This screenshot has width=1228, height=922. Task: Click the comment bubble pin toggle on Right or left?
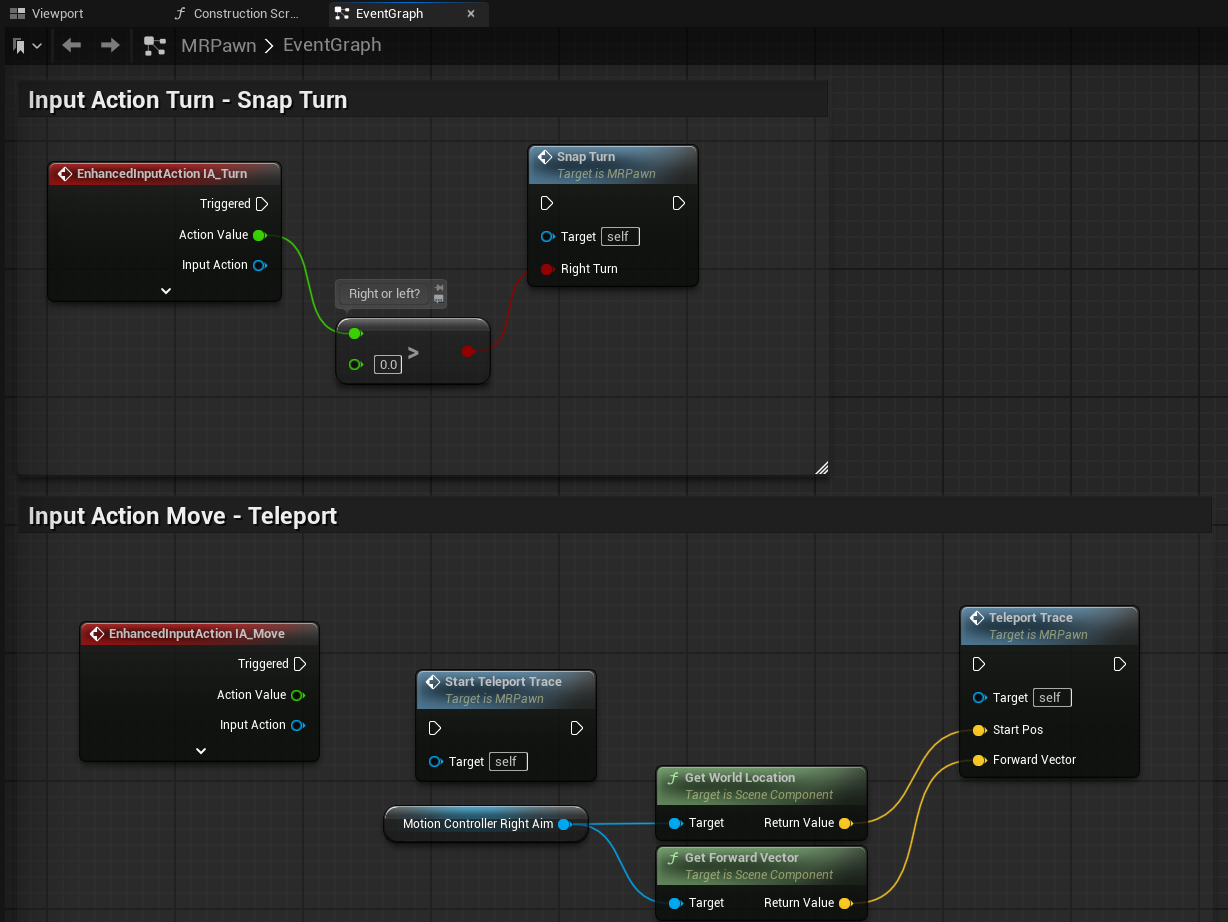[x=438, y=288]
